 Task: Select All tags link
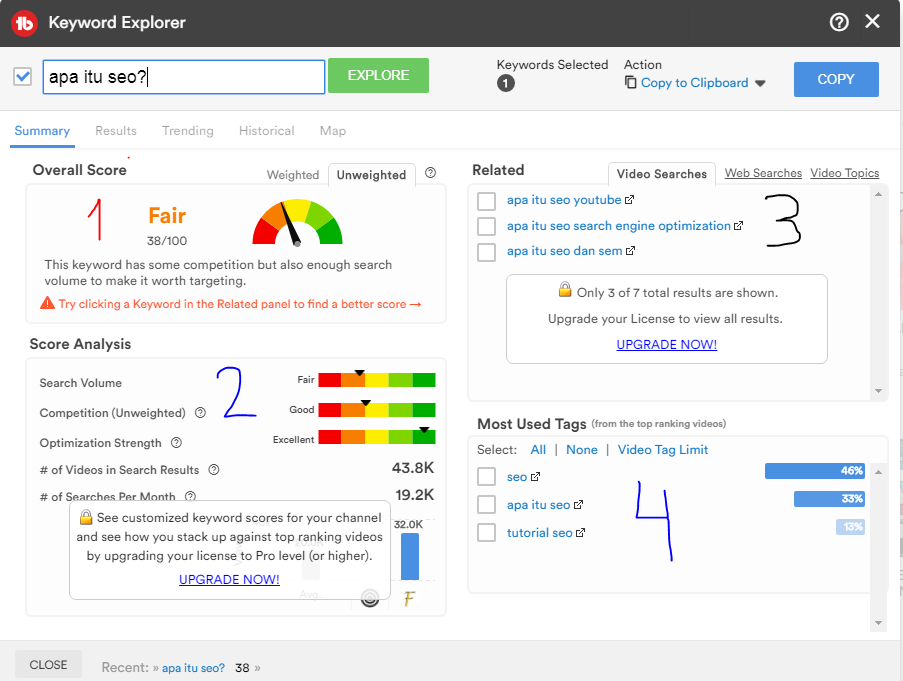coord(538,450)
